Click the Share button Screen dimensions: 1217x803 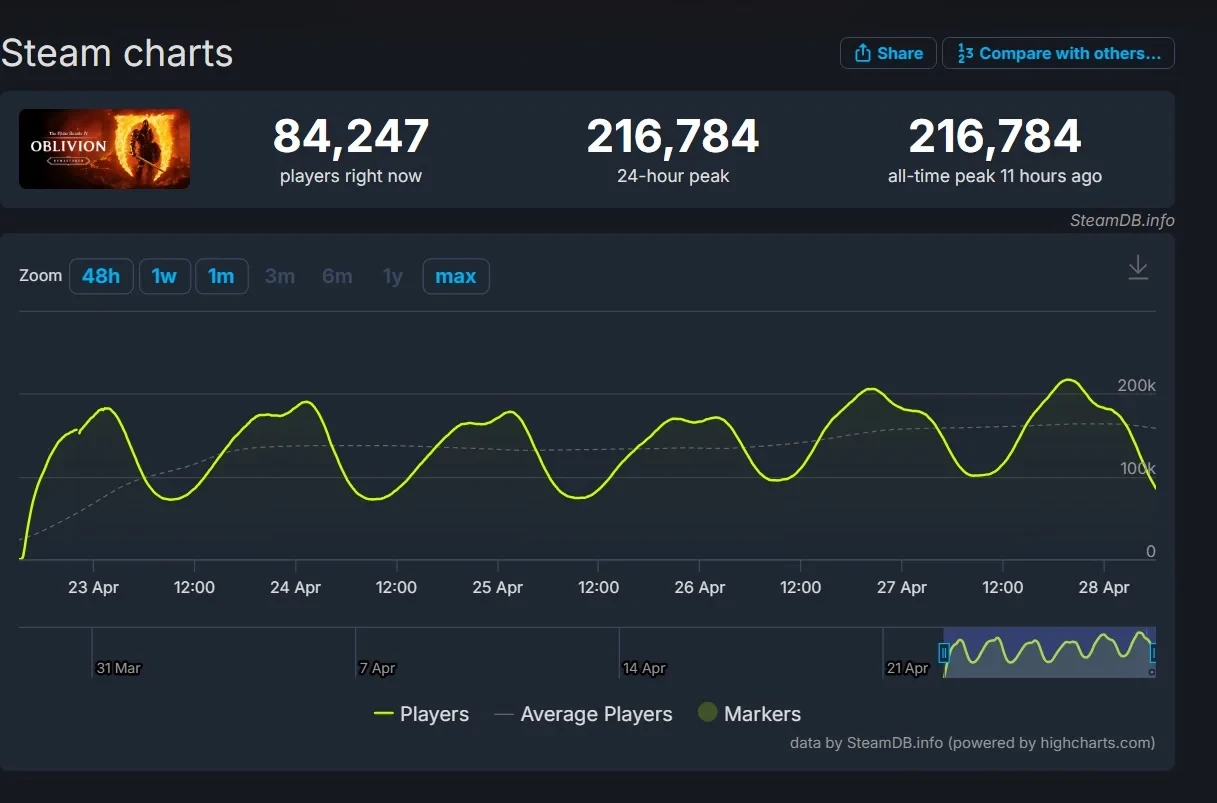point(888,53)
